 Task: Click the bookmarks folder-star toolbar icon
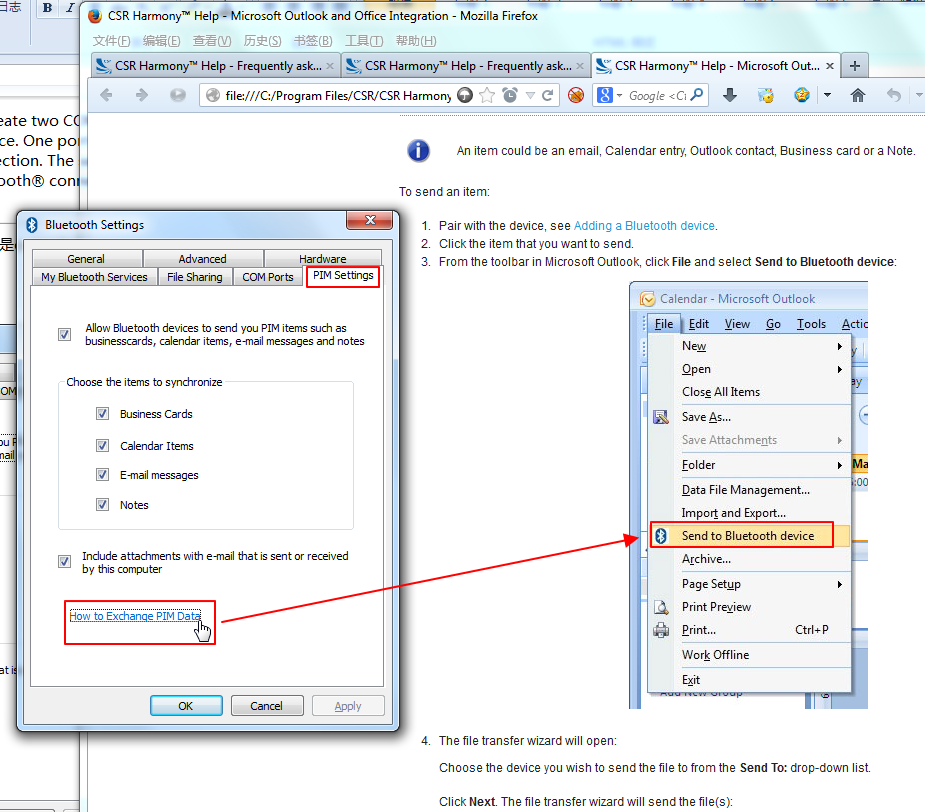click(765, 95)
